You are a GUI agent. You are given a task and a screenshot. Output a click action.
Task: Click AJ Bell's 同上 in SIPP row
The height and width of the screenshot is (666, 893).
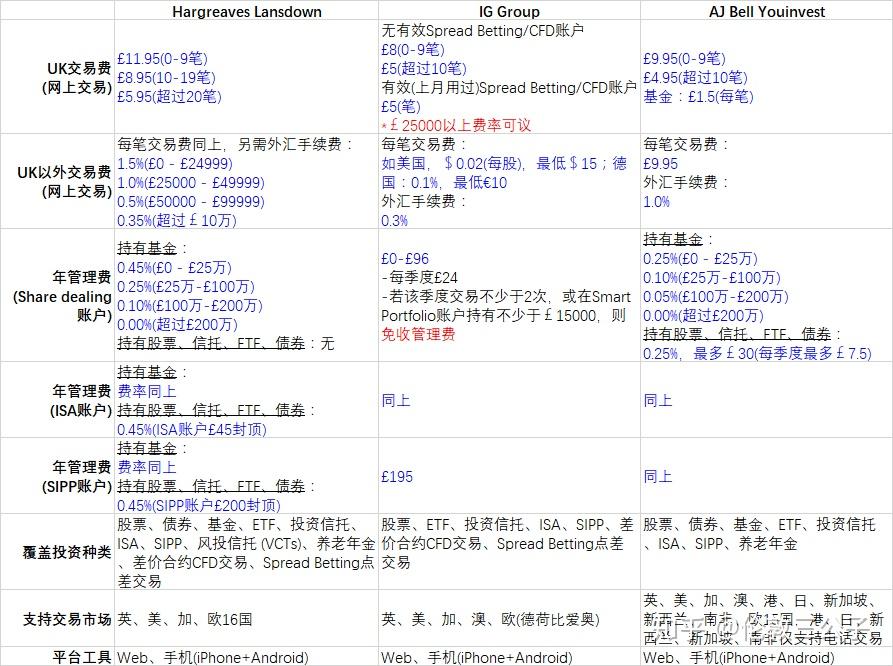click(x=658, y=477)
